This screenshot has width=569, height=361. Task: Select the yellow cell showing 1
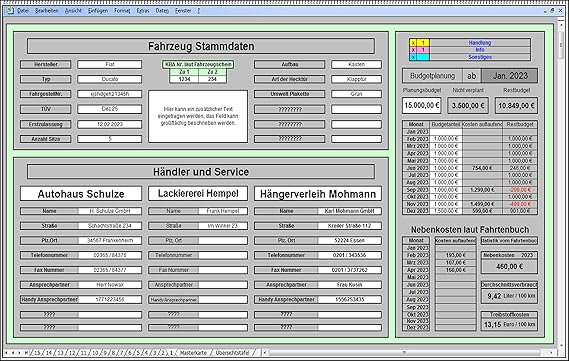click(x=423, y=43)
